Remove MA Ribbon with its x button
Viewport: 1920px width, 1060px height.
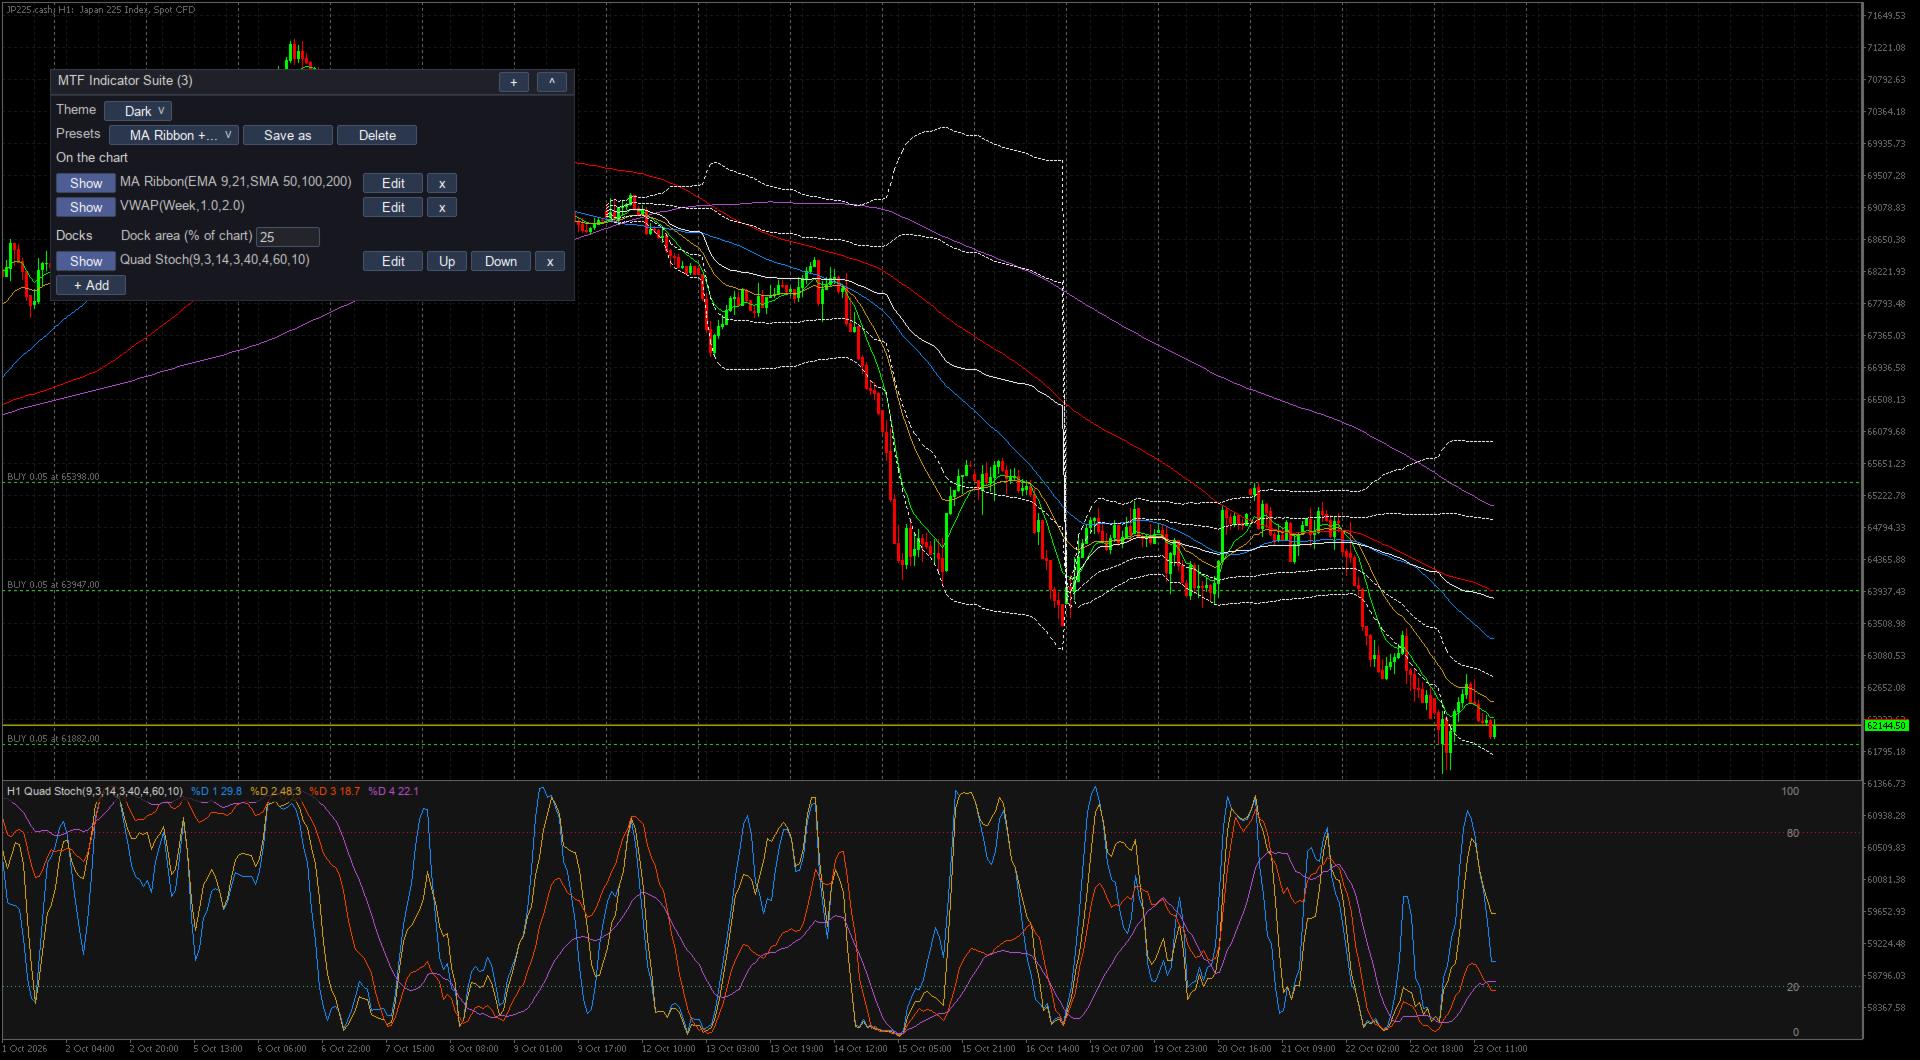(442, 183)
